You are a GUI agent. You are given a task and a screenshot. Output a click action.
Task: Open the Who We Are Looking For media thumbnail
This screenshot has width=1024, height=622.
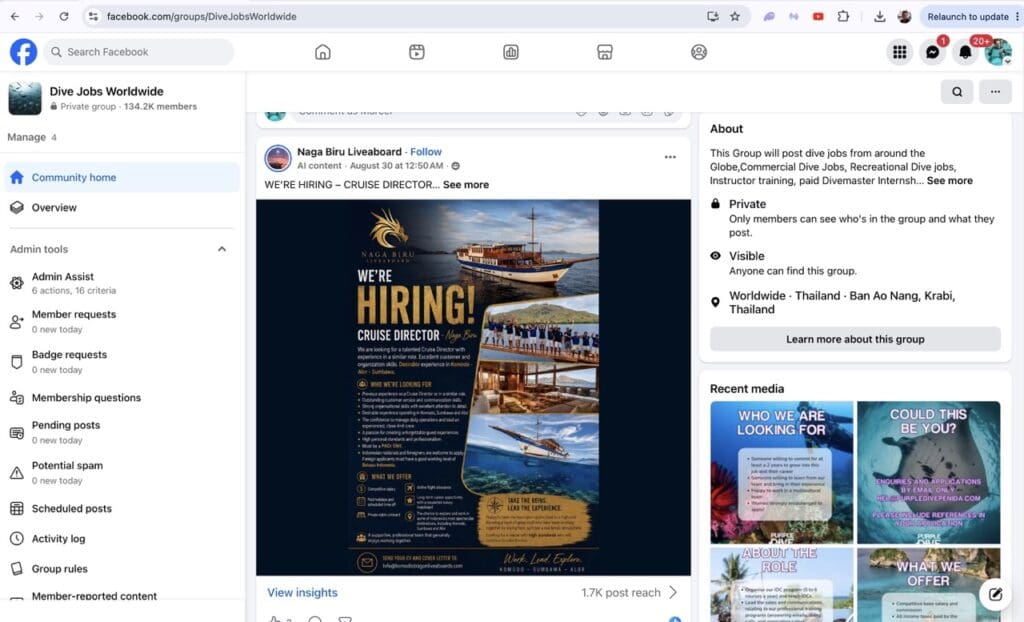click(x=782, y=472)
